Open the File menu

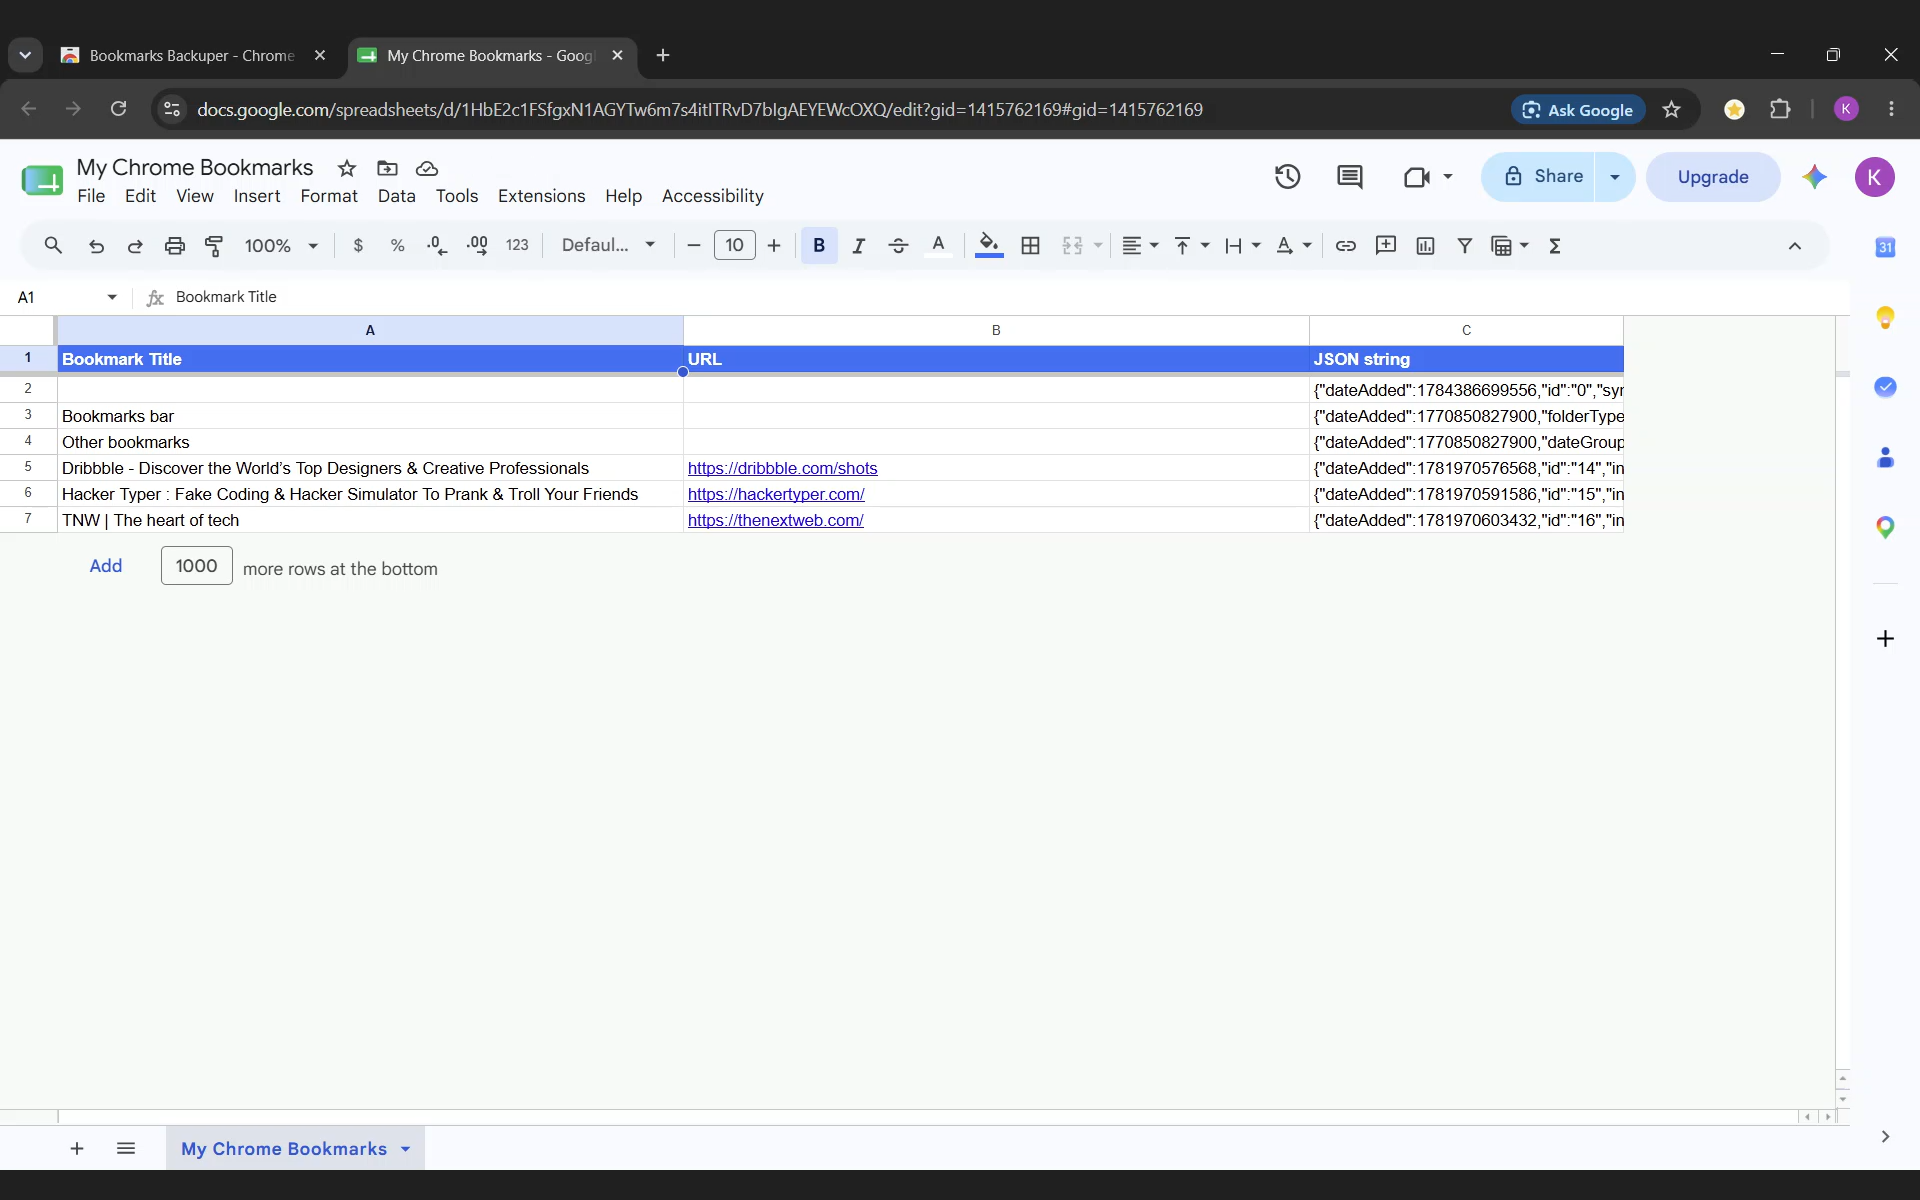(91, 196)
